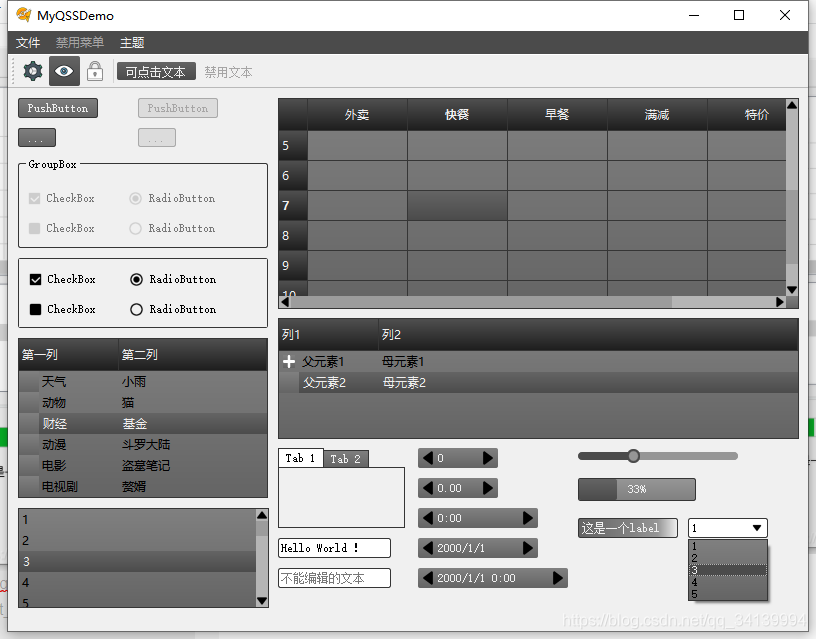
Task: Click the 不能编辑的文本 read-only field
Action: [334, 578]
